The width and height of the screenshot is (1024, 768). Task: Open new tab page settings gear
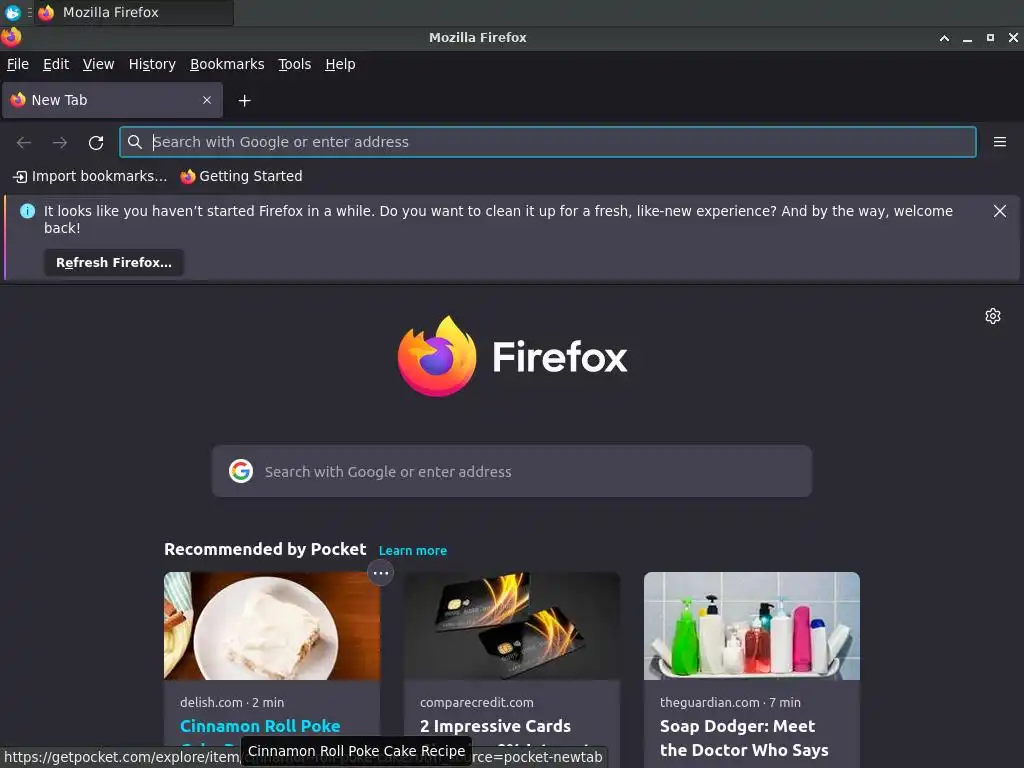[x=993, y=316]
